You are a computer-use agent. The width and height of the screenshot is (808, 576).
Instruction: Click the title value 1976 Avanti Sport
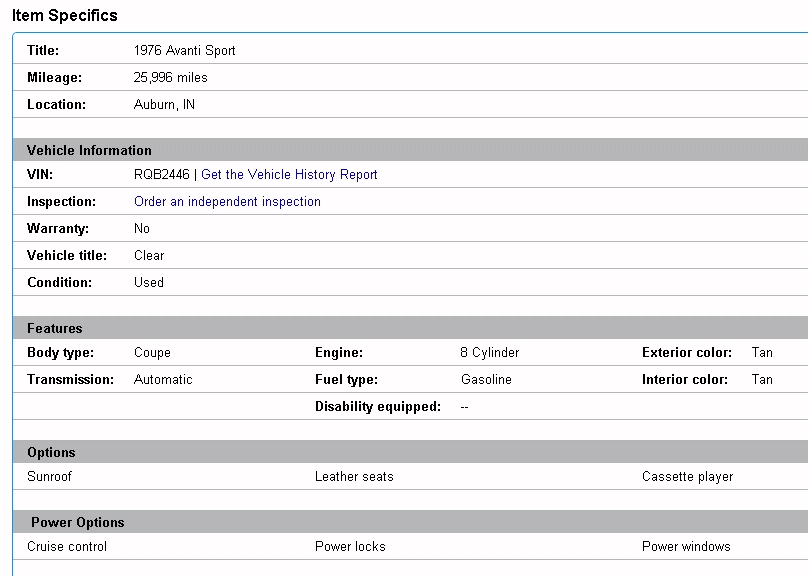[185, 51]
